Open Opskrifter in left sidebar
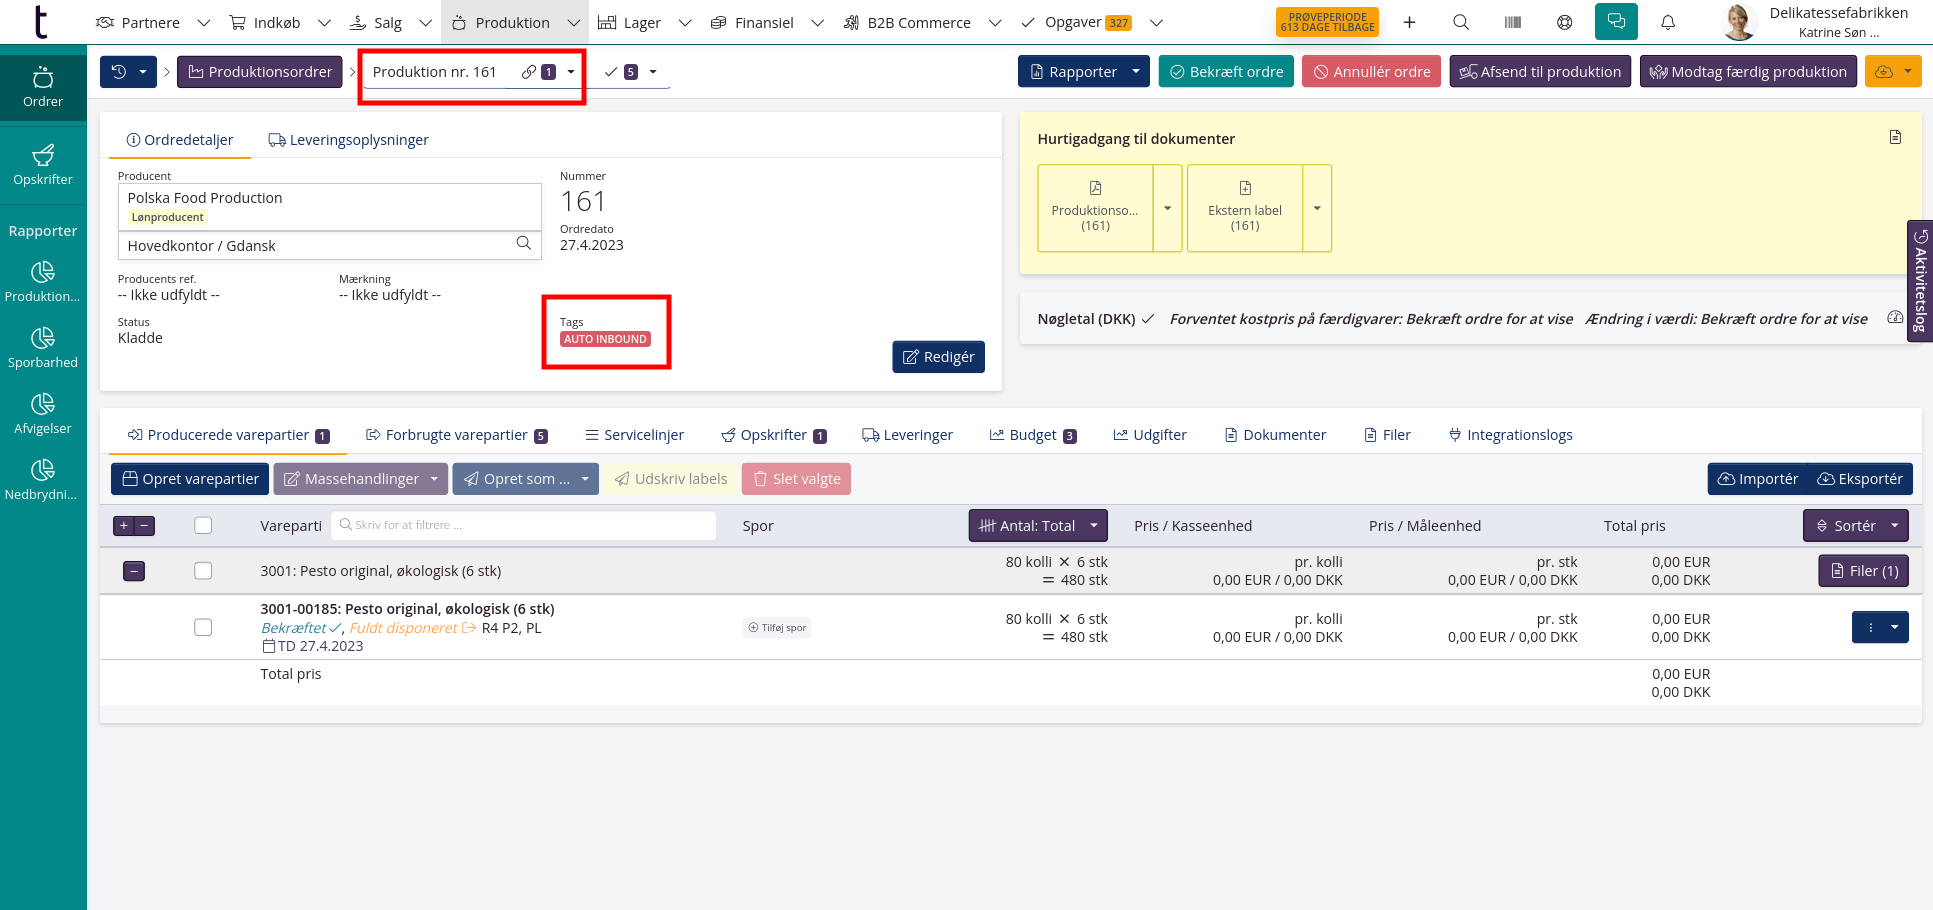The image size is (1933, 910). [x=43, y=165]
